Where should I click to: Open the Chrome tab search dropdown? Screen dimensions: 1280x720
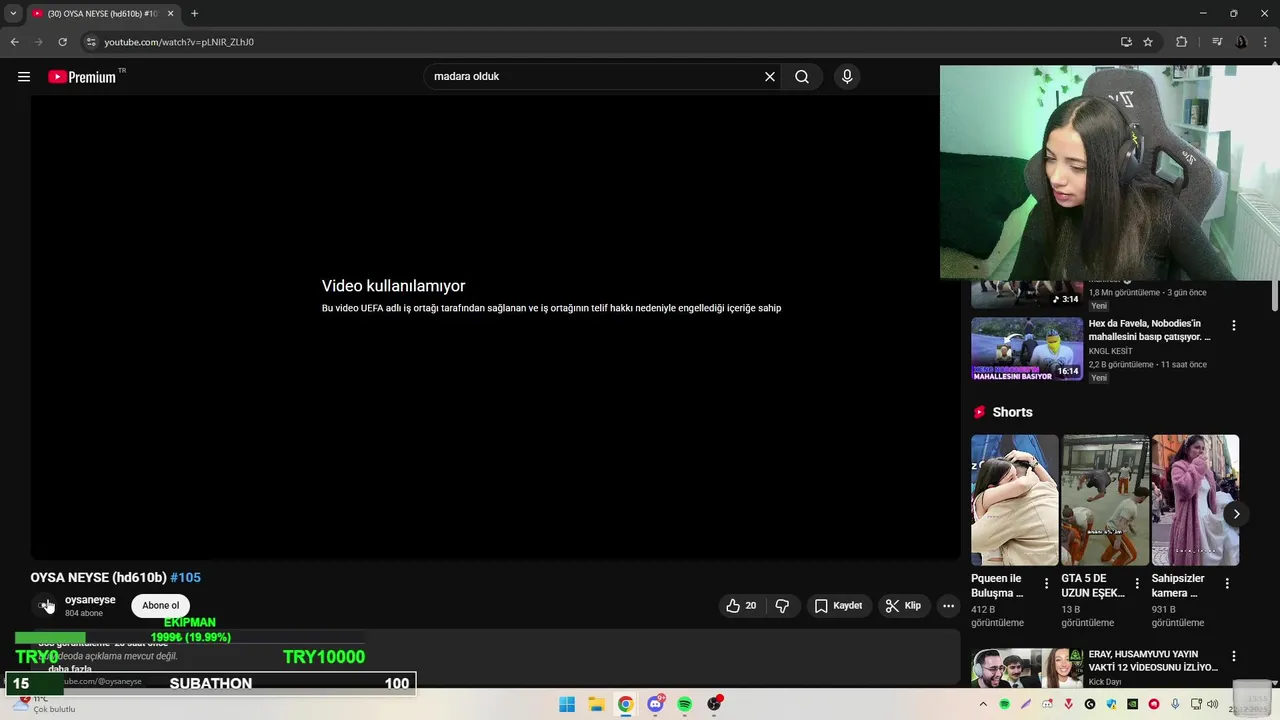(13, 13)
